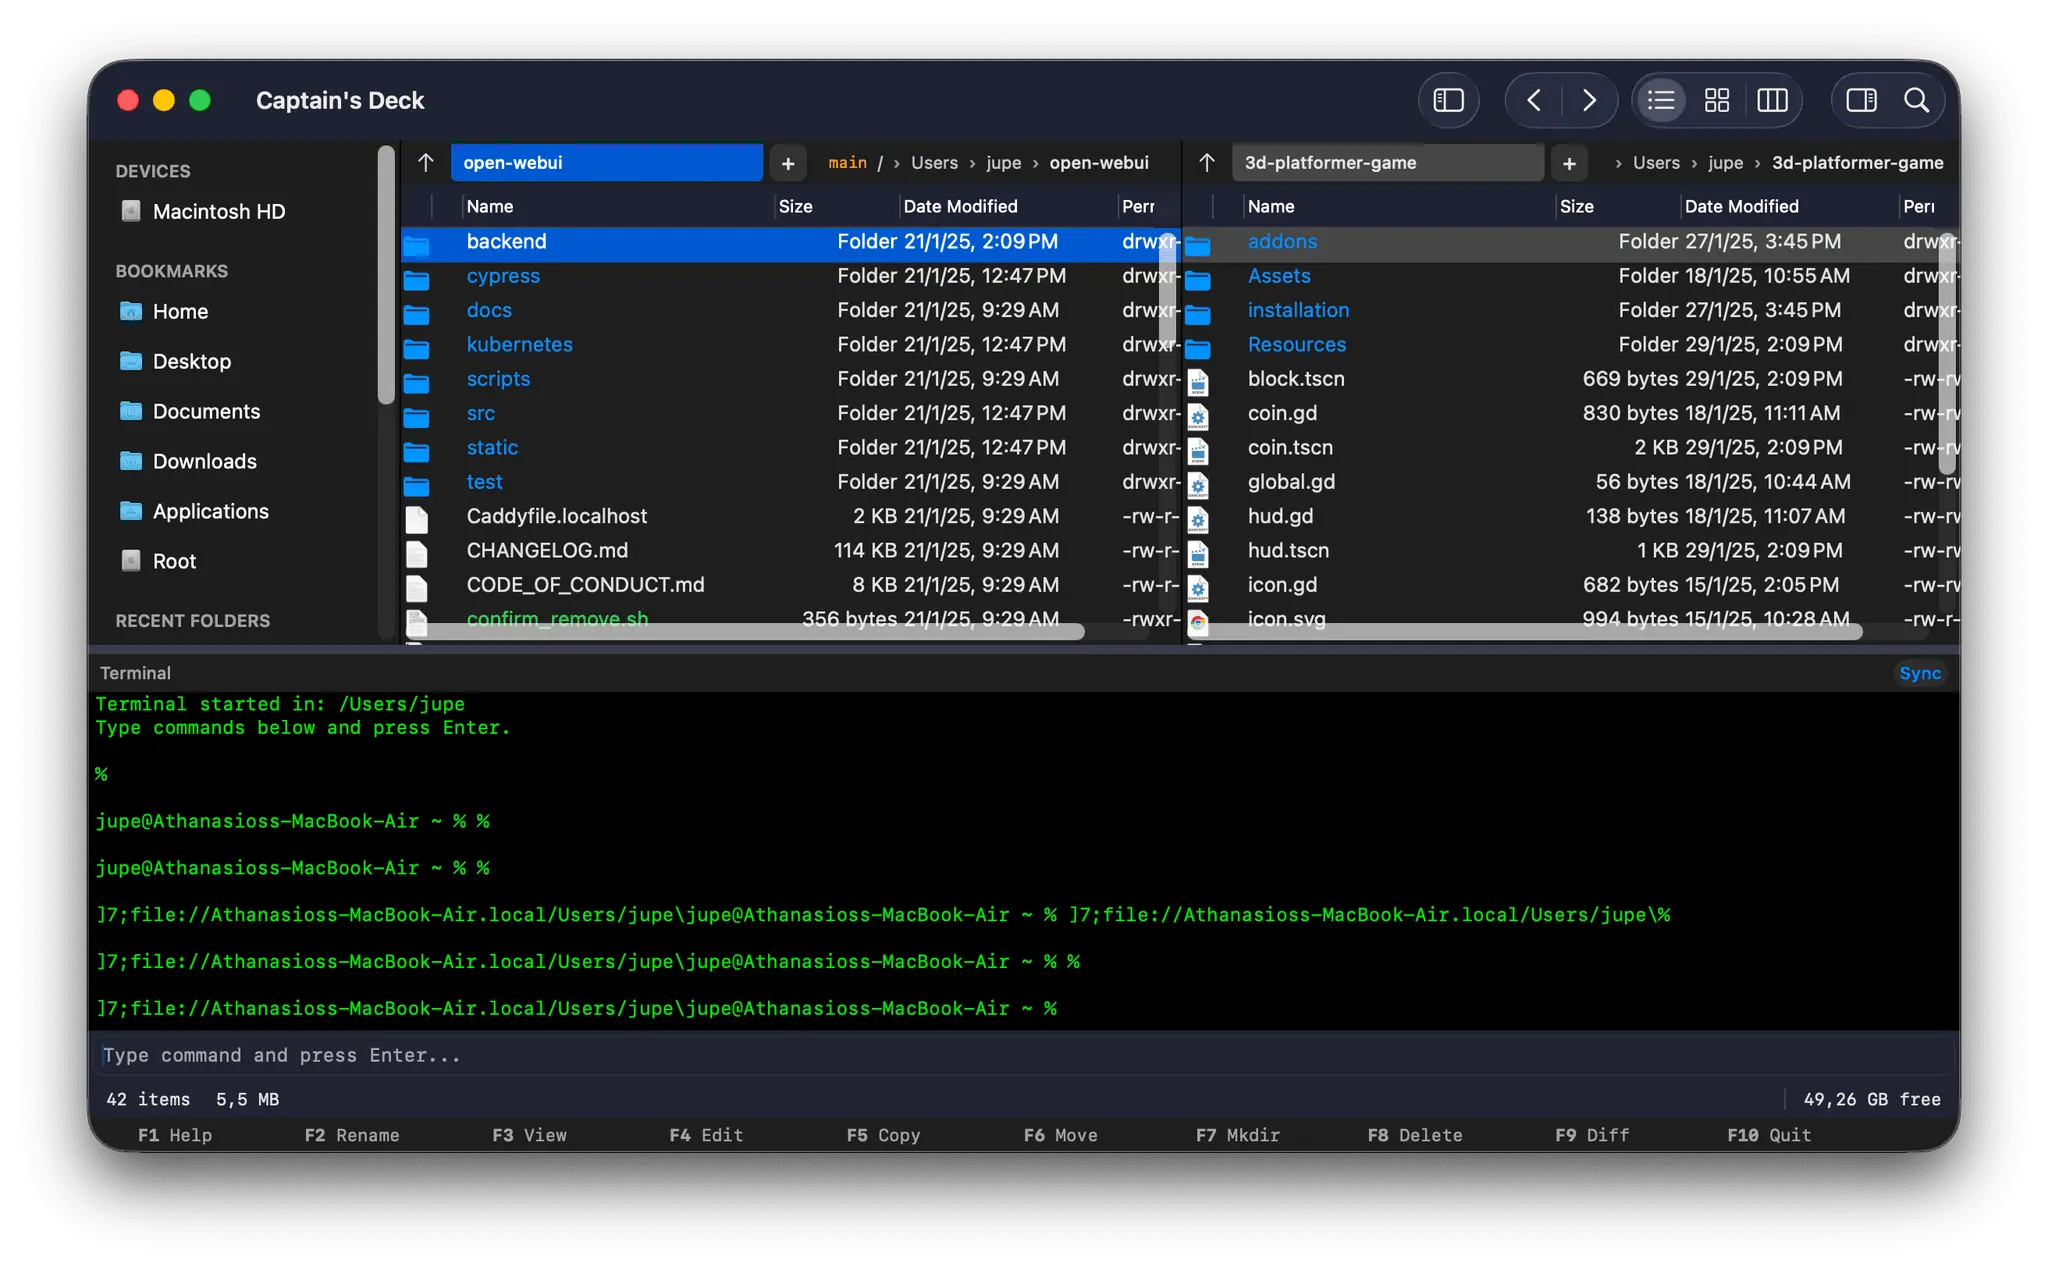Sort left pane by Date Modified
This screenshot has width=2048, height=1268.
[x=960, y=207]
